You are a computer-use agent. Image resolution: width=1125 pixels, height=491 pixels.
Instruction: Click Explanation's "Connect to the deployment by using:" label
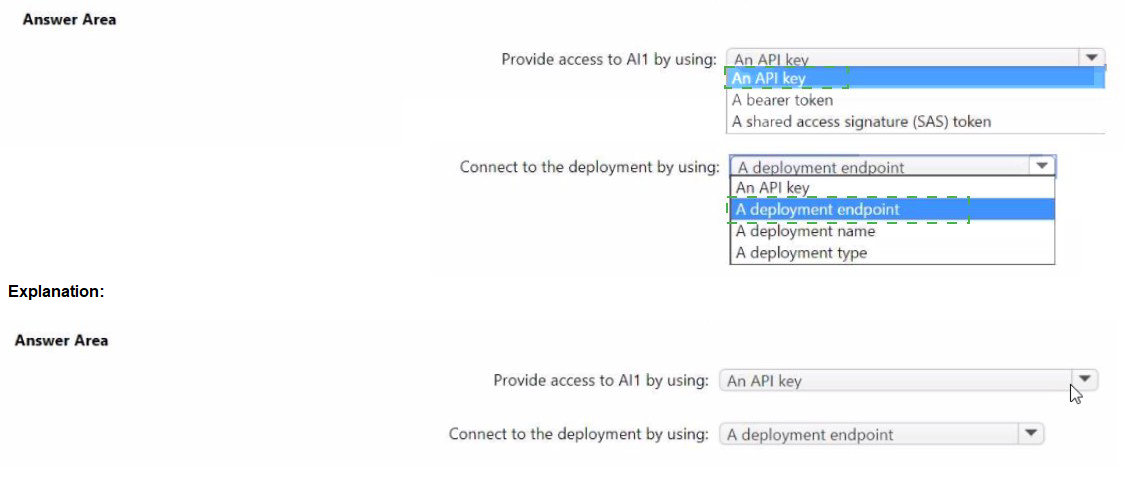click(x=579, y=434)
